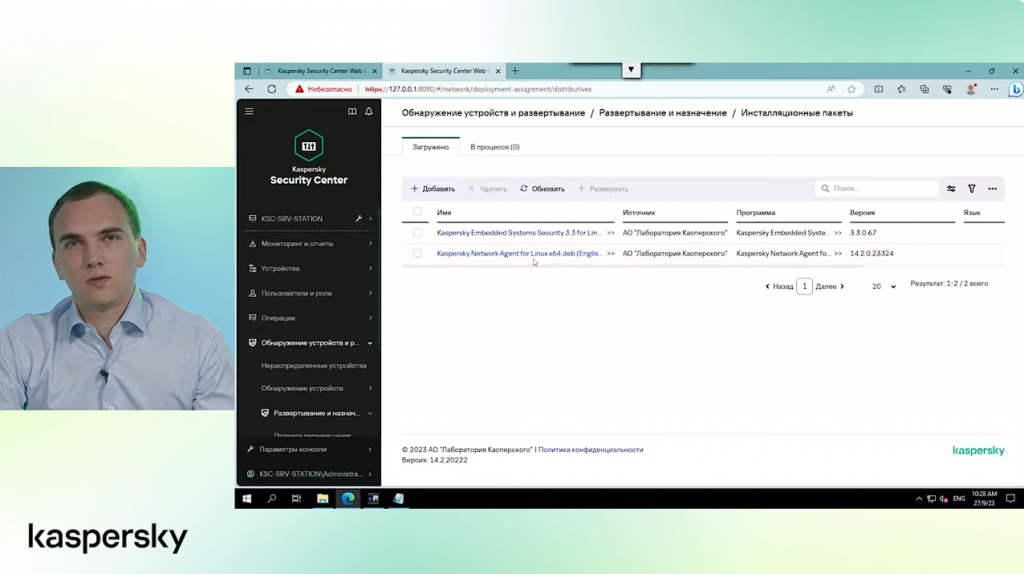
Task: Click the search field Поиск
Action: coord(877,189)
